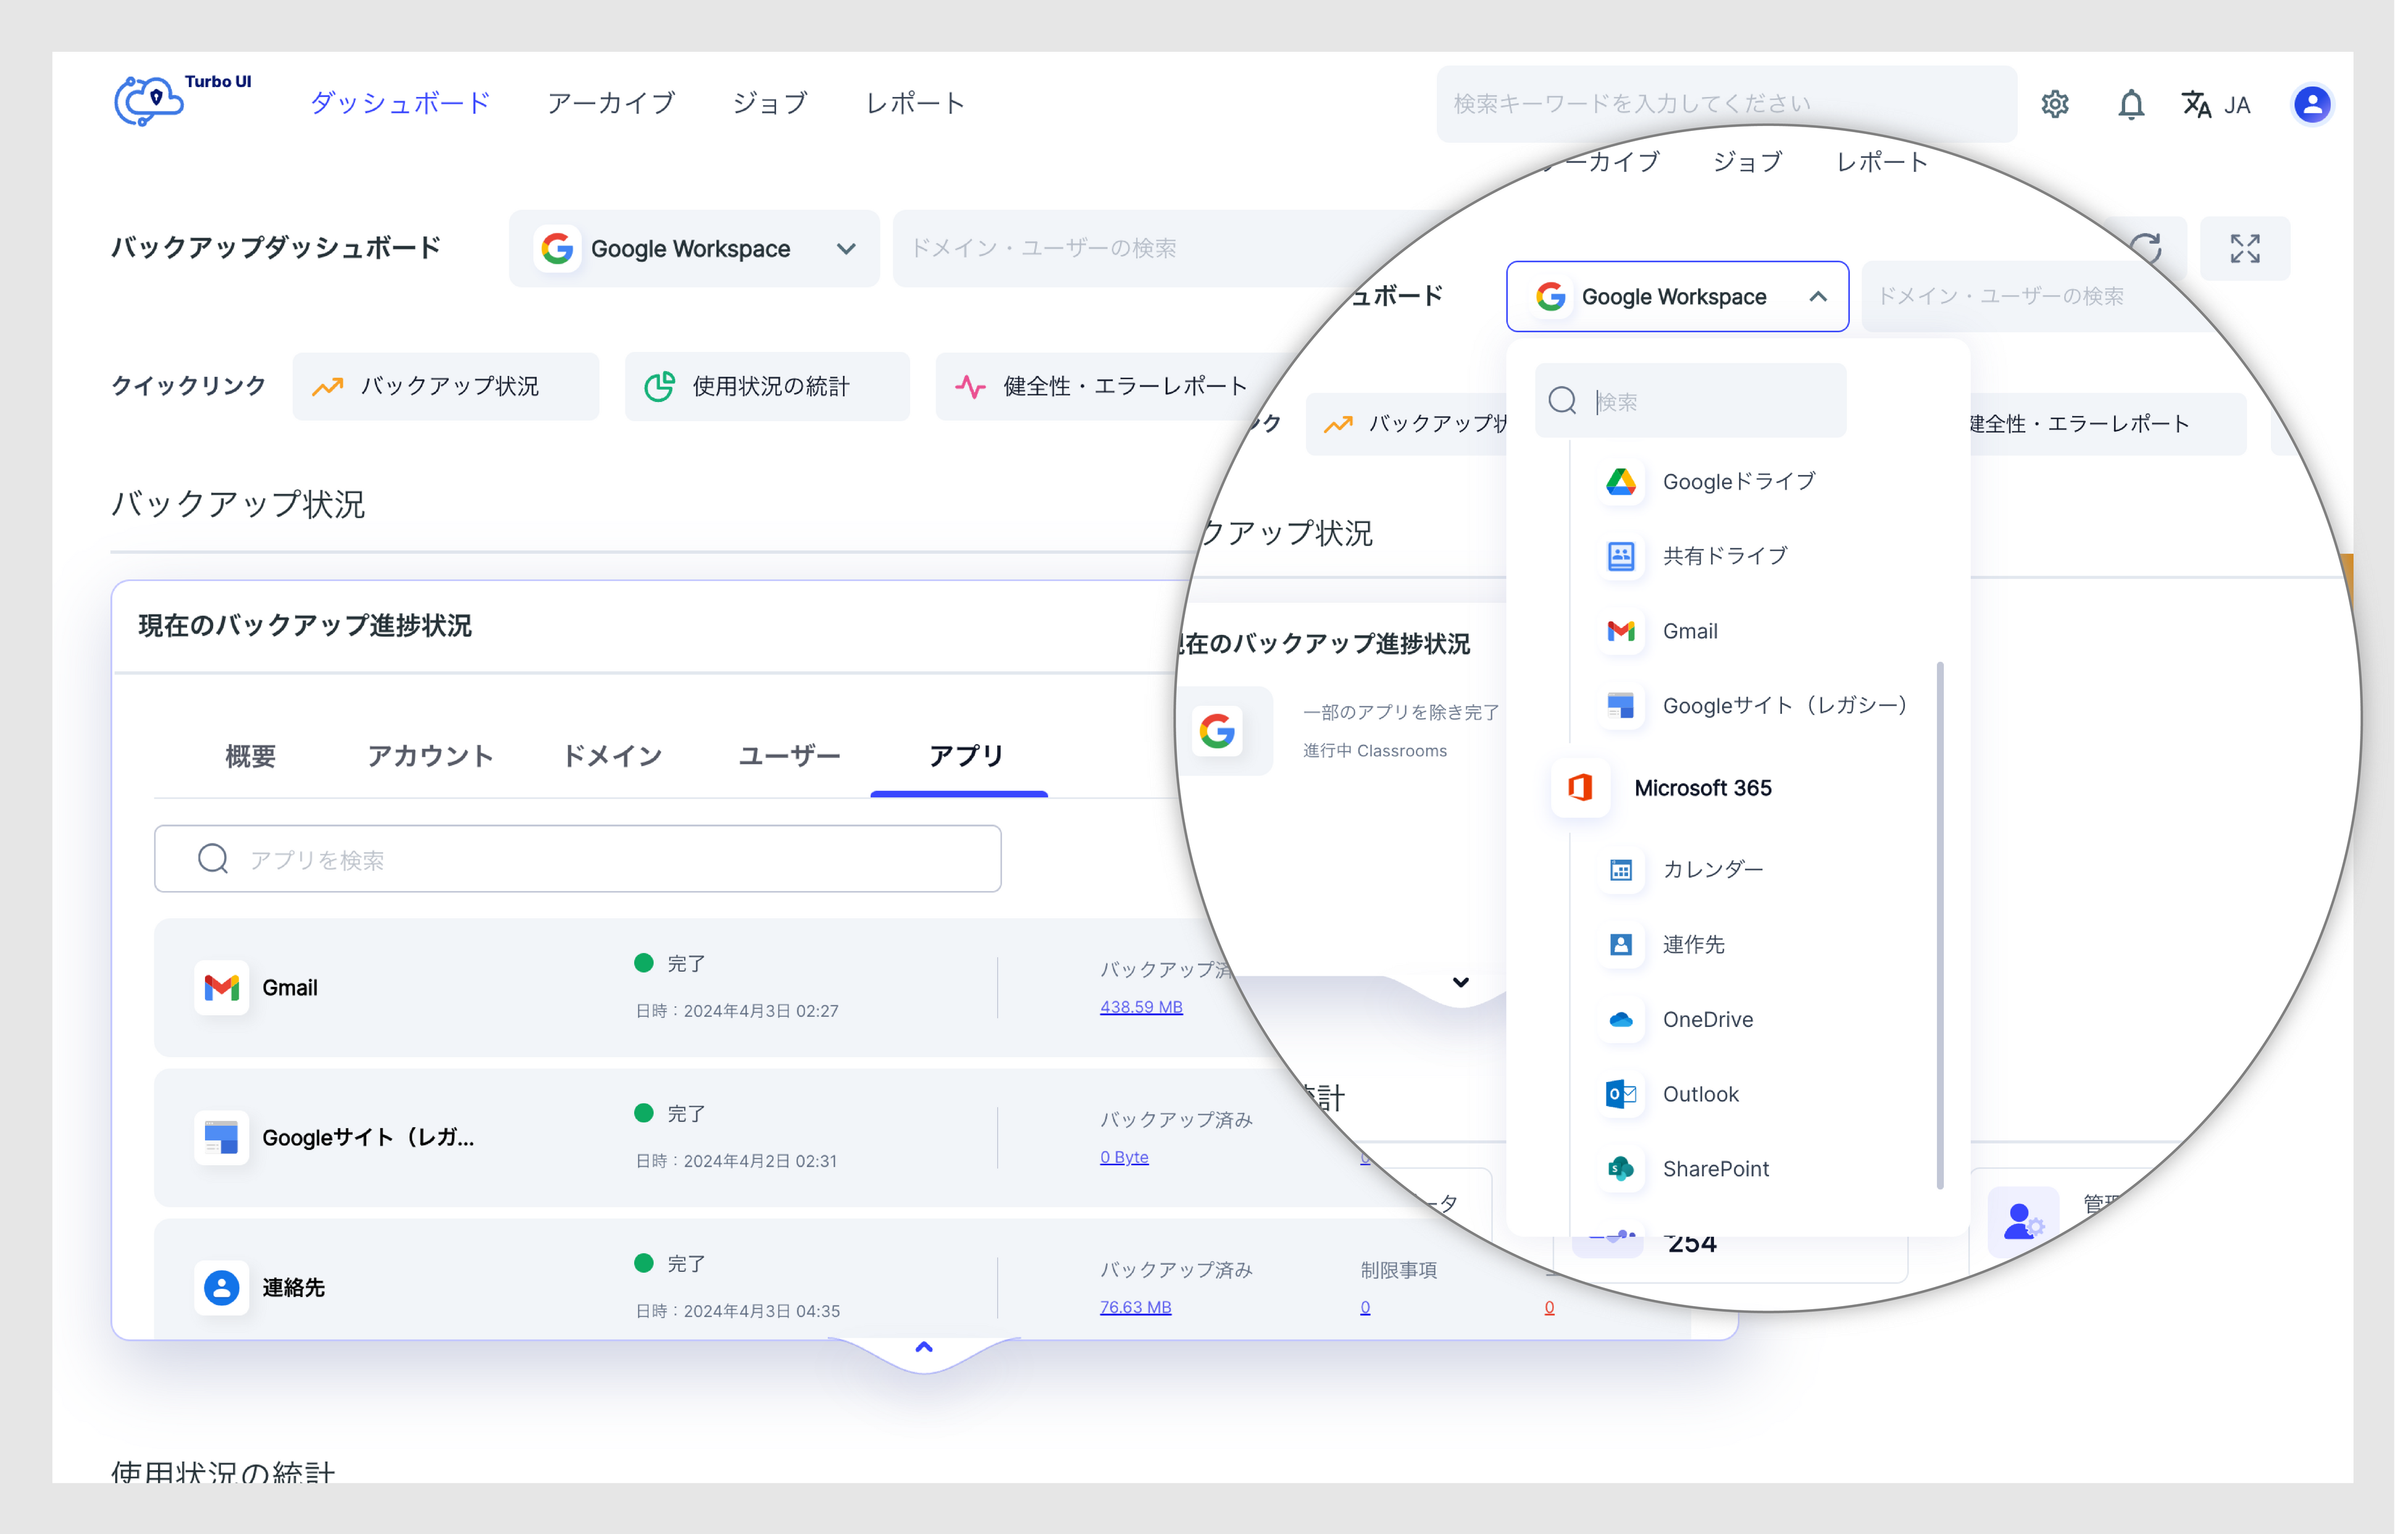Screen dimensions: 2408x1534
Task: Pick Outlook from the dropdown list
Action: [1700, 1094]
